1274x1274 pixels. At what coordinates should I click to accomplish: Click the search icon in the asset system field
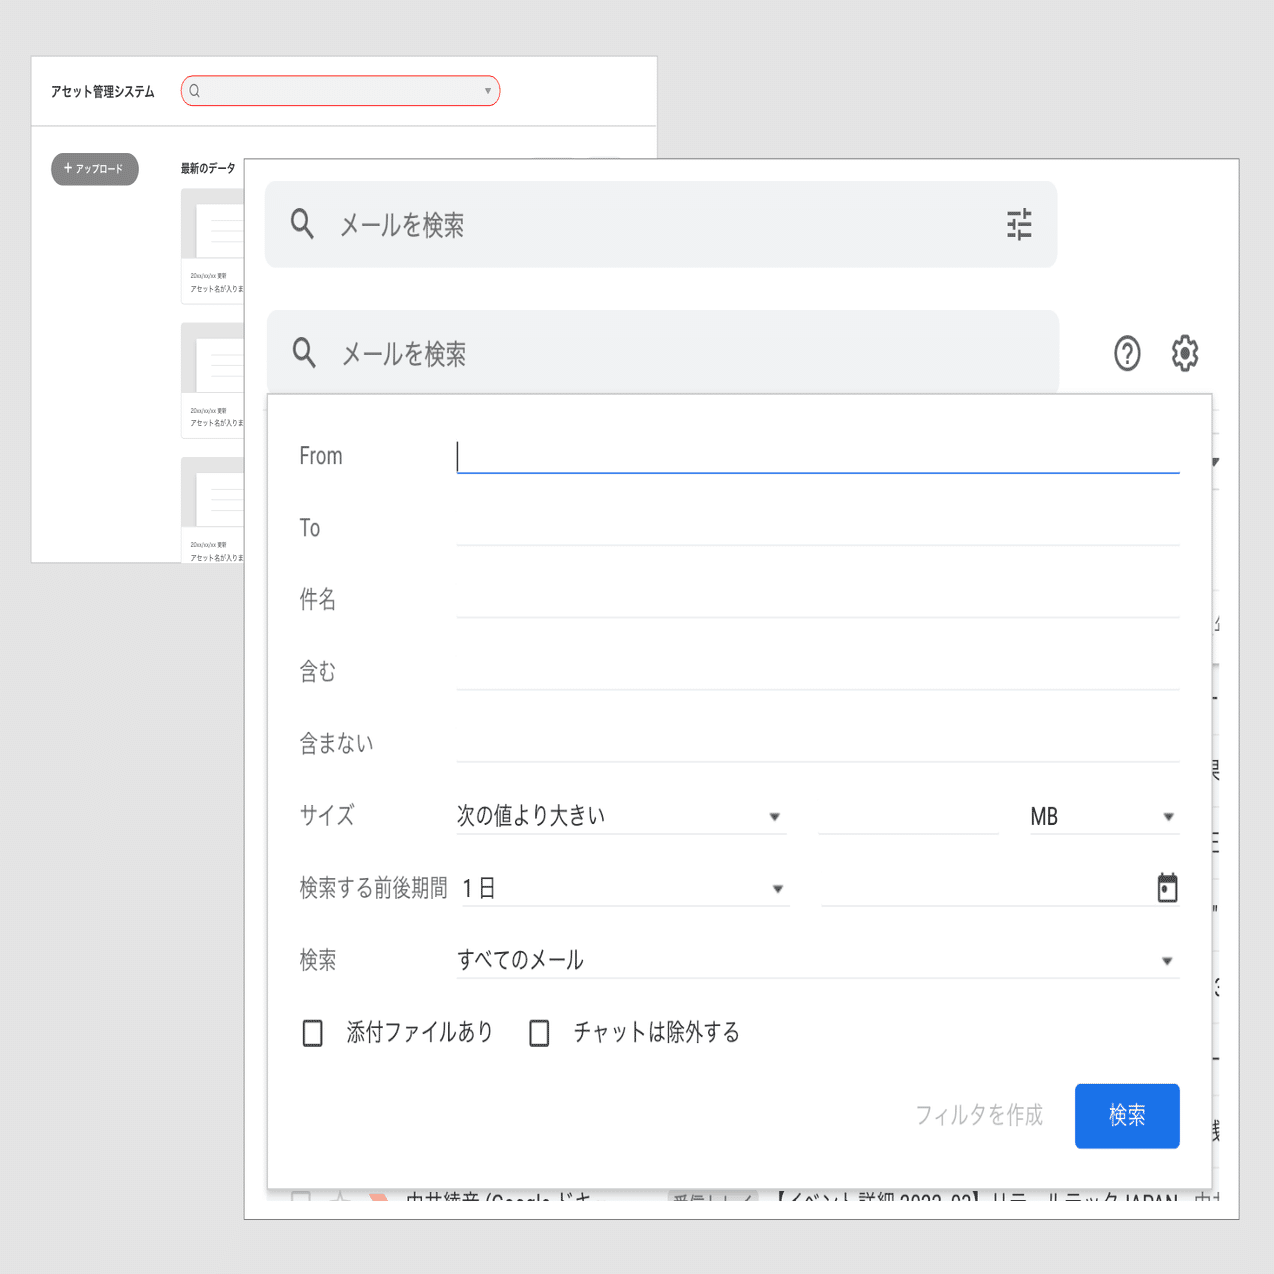click(x=194, y=91)
